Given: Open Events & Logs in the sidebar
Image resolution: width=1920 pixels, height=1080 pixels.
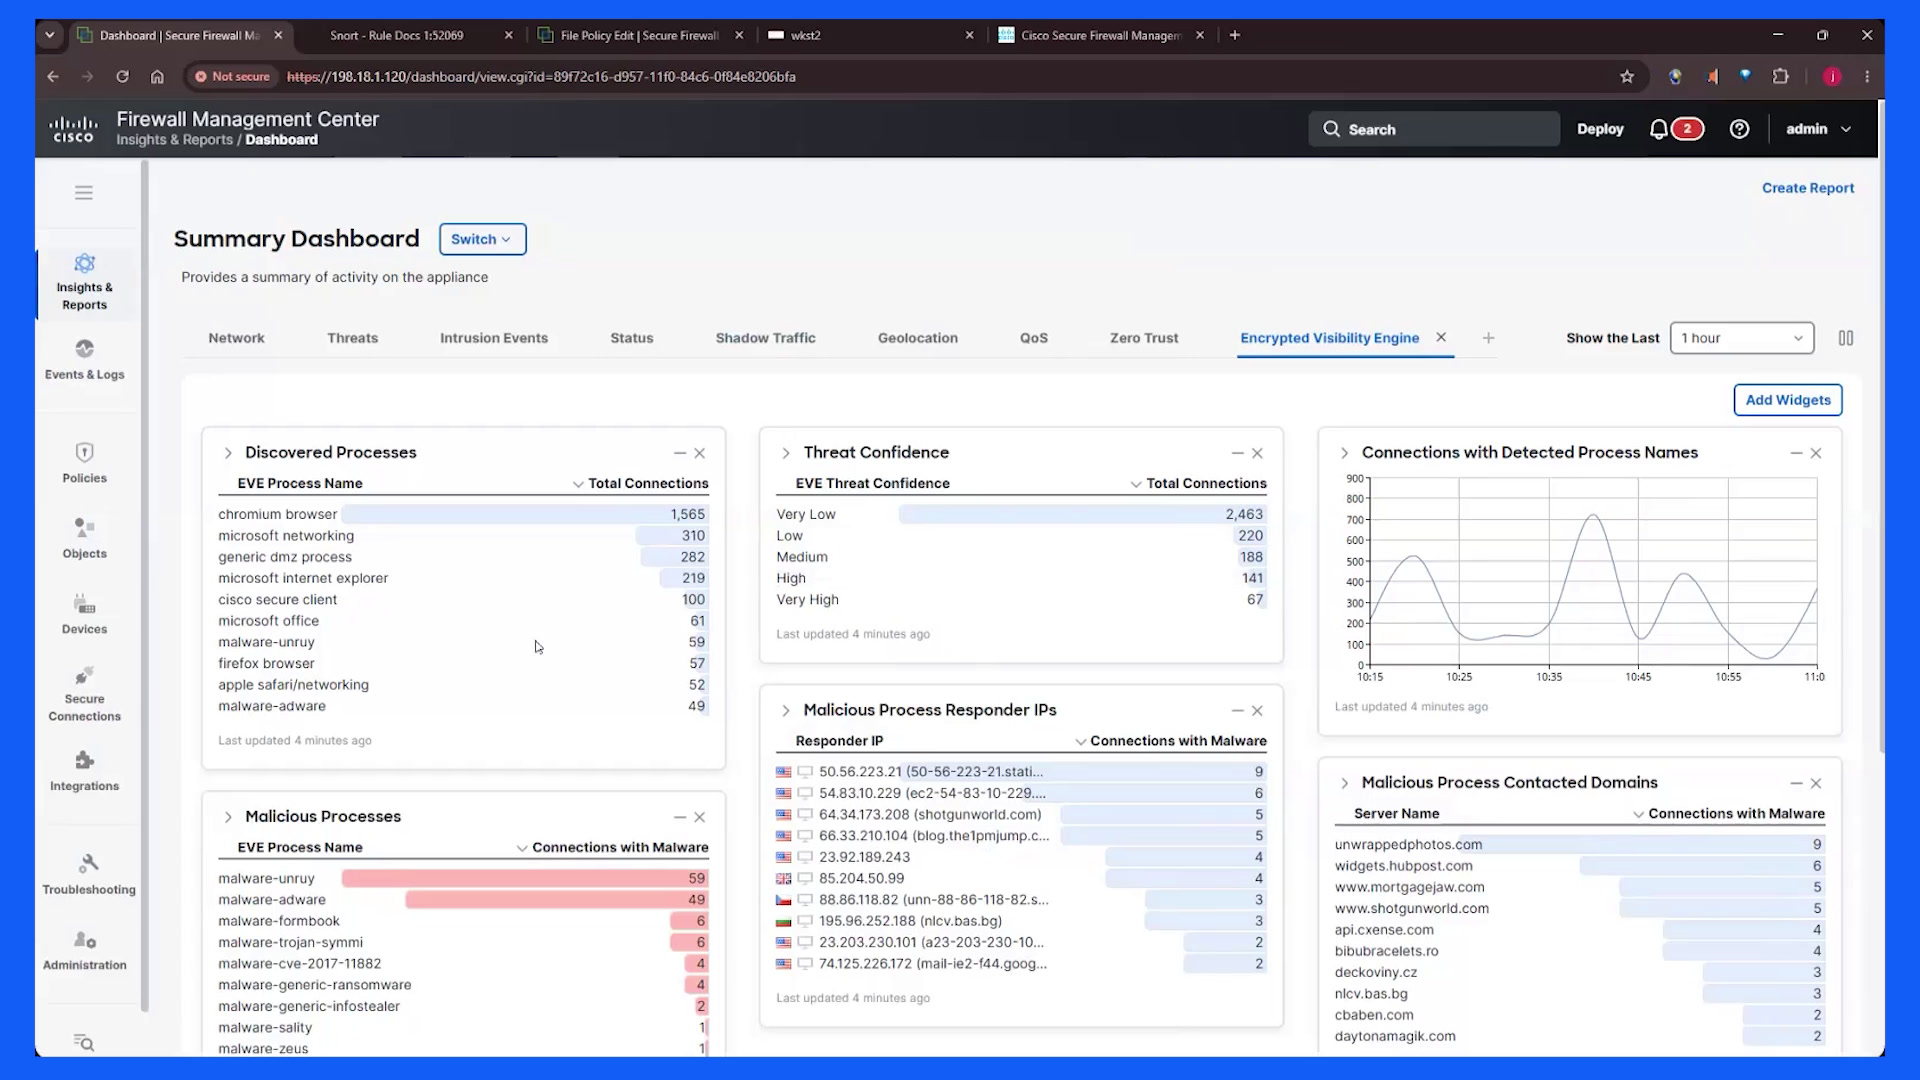Looking at the screenshot, I should [x=85, y=360].
